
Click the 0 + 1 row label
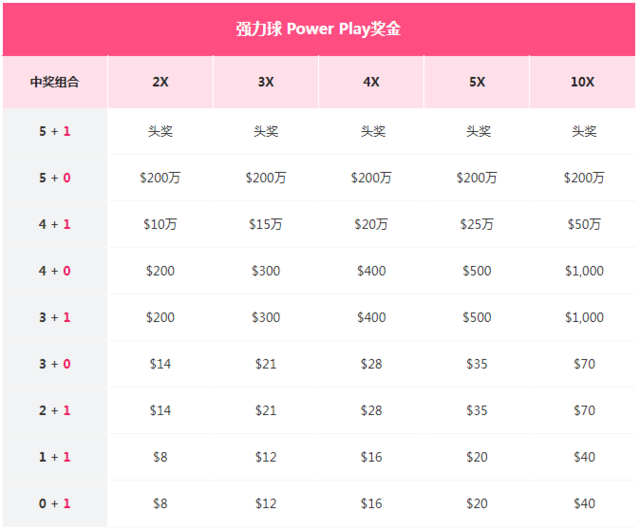click(x=55, y=504)
